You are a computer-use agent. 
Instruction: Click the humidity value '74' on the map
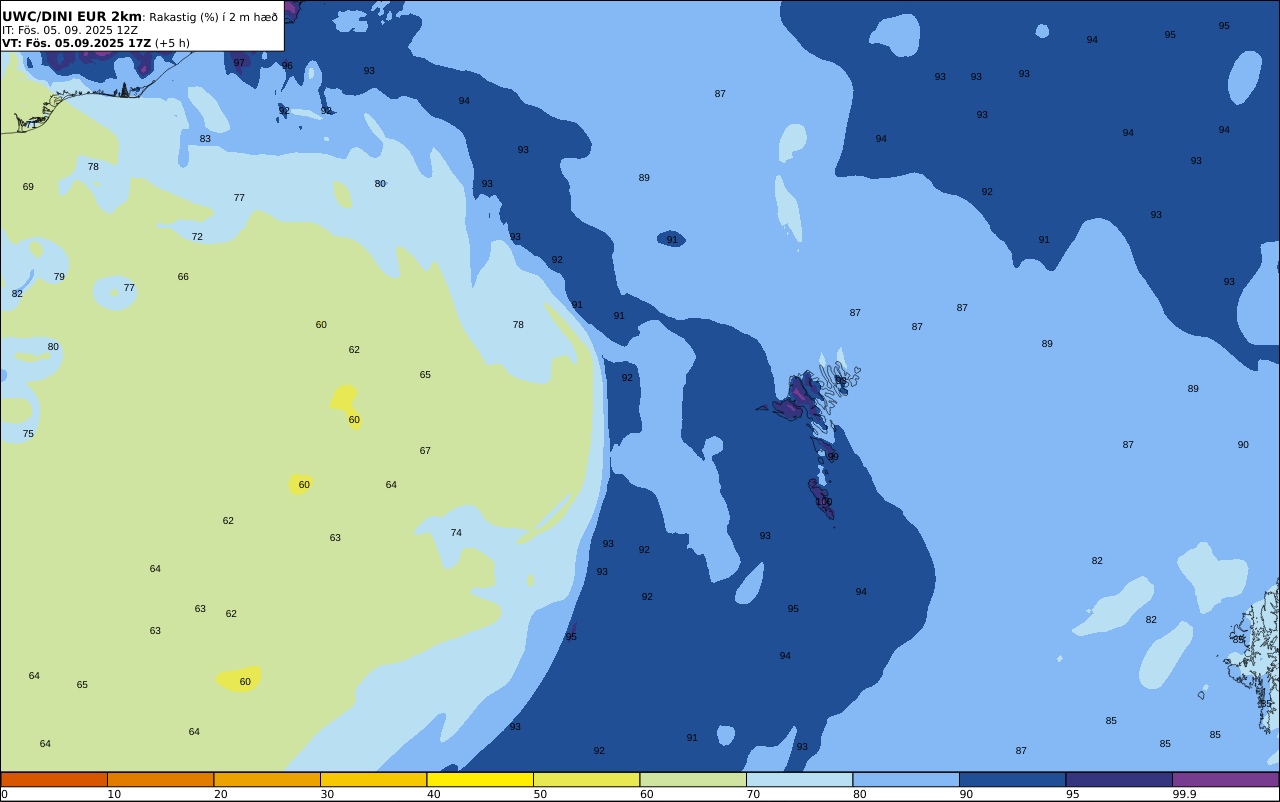point(456,533)
